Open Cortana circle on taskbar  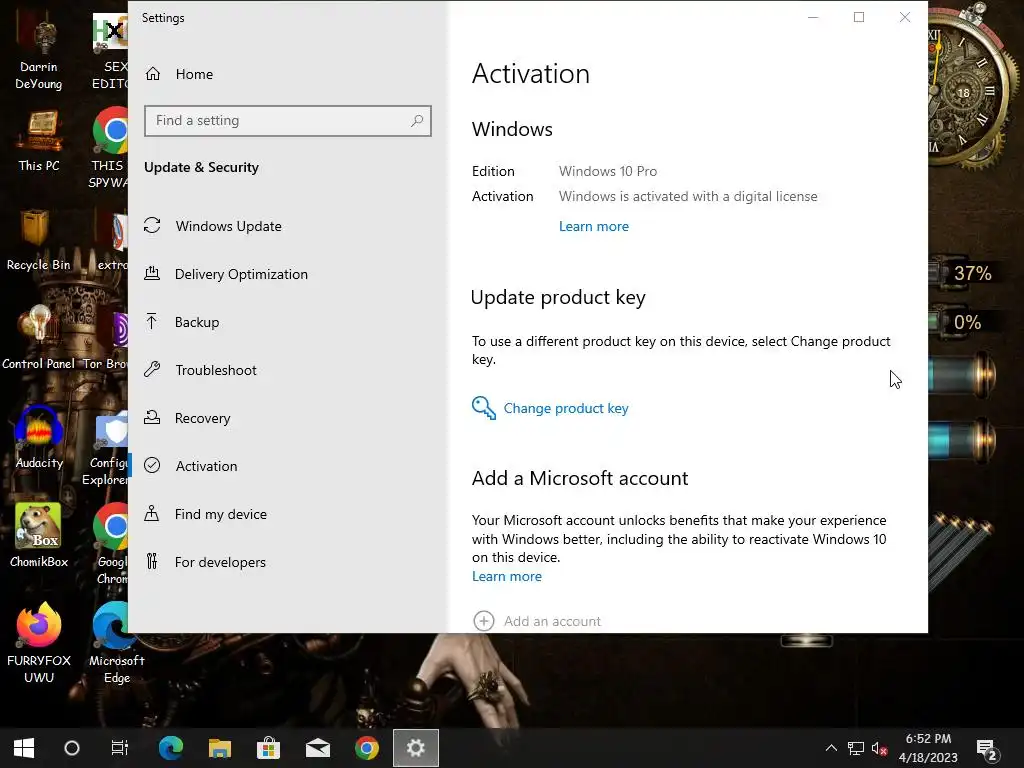click(x=72, y=748)
